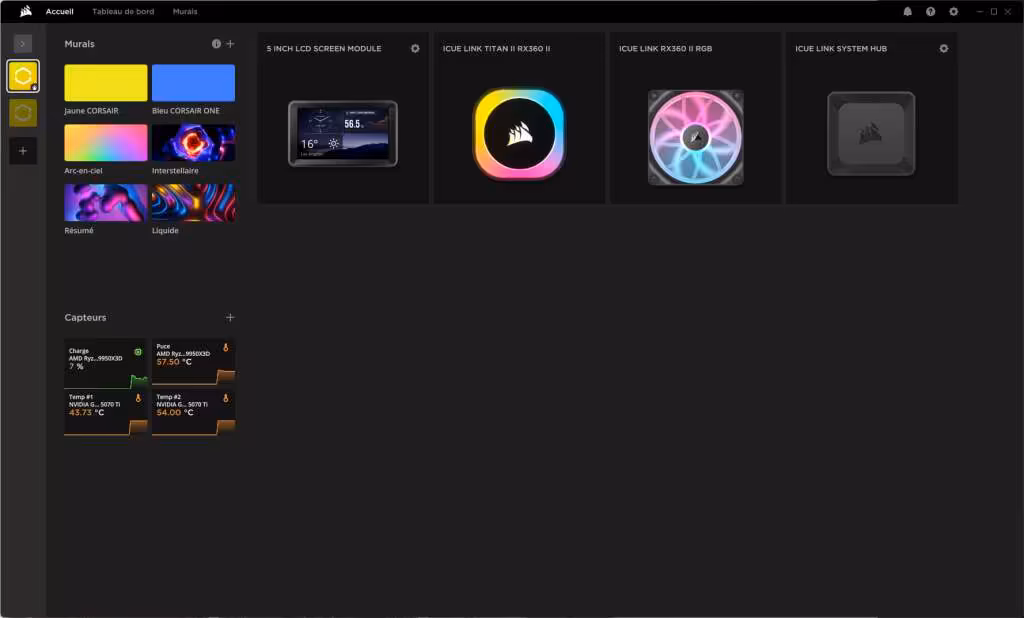Click the Capteurs section heading
Viewport: 1024px width, 618px height.
85,317
